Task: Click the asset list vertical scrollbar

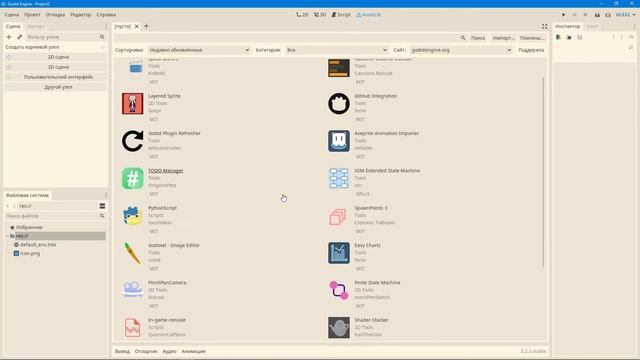Action: [x=543, y=172]
